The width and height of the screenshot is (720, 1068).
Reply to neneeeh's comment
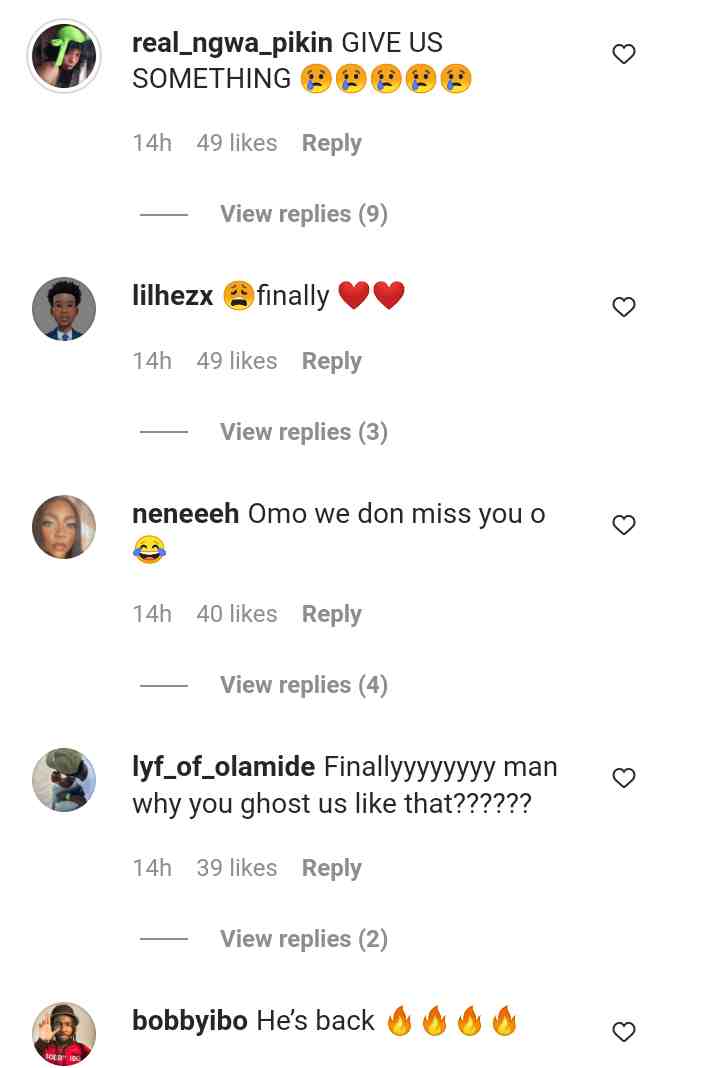(331, 614)
